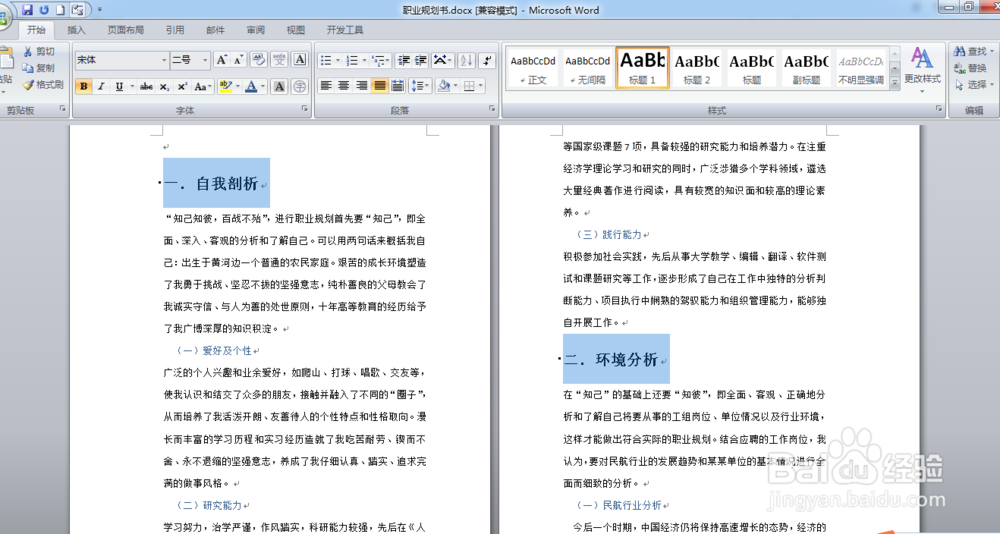Switch to the Review (审阅) tab
The image size is (1000, 534).
point(256,30)
